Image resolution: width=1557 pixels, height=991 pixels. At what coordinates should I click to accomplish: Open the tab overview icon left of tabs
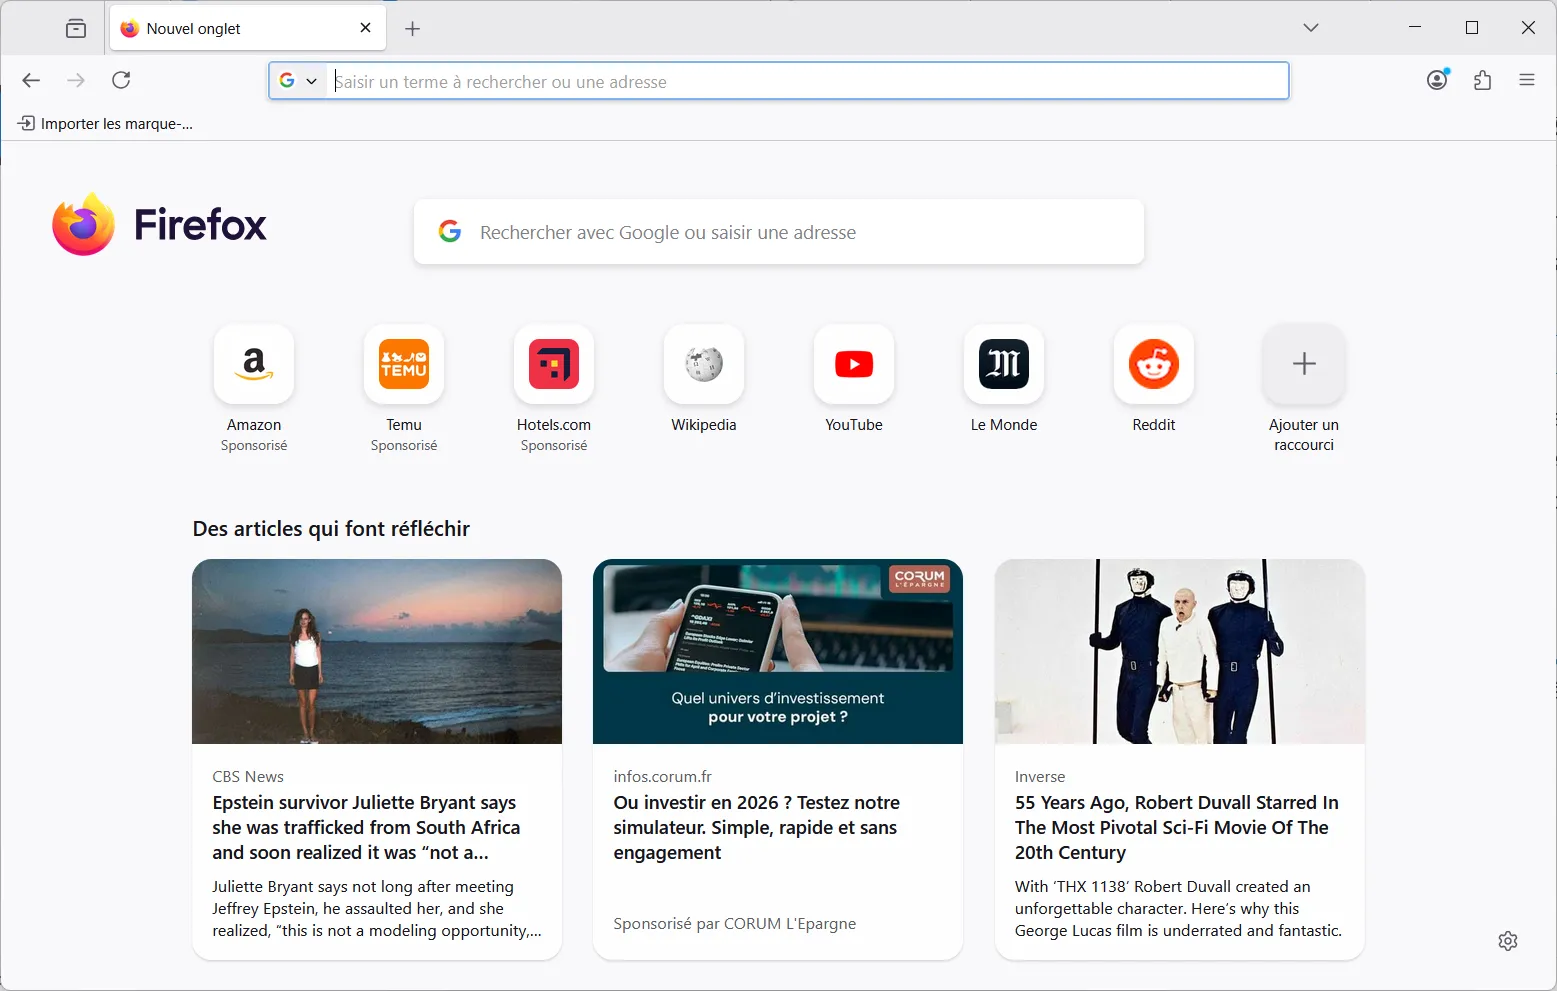(x=75, y=28)
